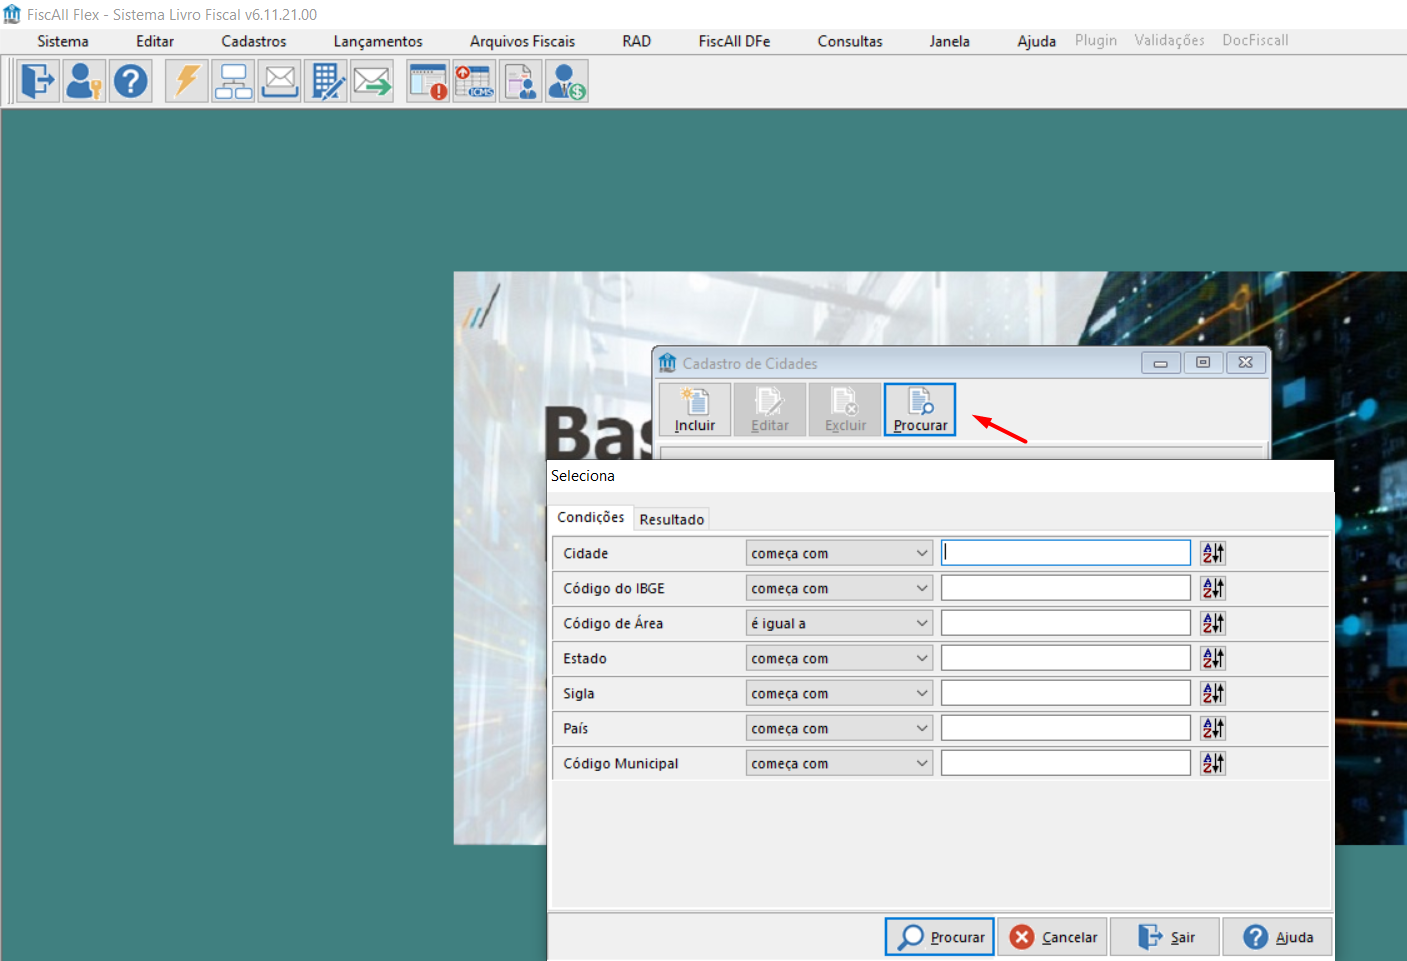Toggle sort order for Cidade row
This screenshot has width=1407, height=961.
[1213, 553]
